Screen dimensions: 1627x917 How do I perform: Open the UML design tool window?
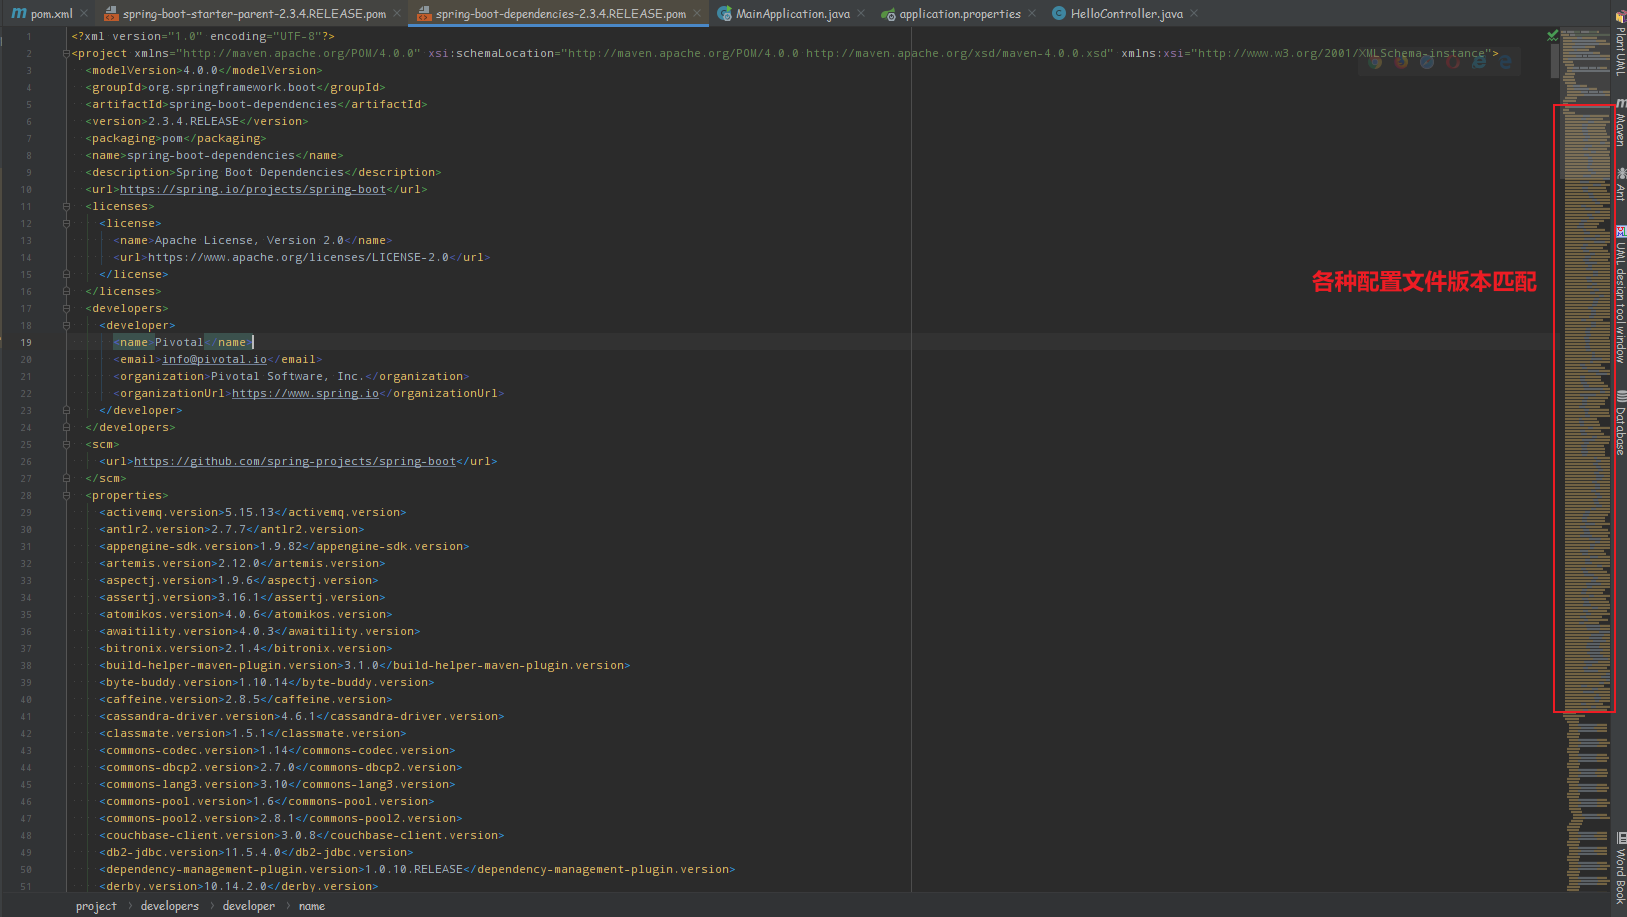tap(1620, 295)
